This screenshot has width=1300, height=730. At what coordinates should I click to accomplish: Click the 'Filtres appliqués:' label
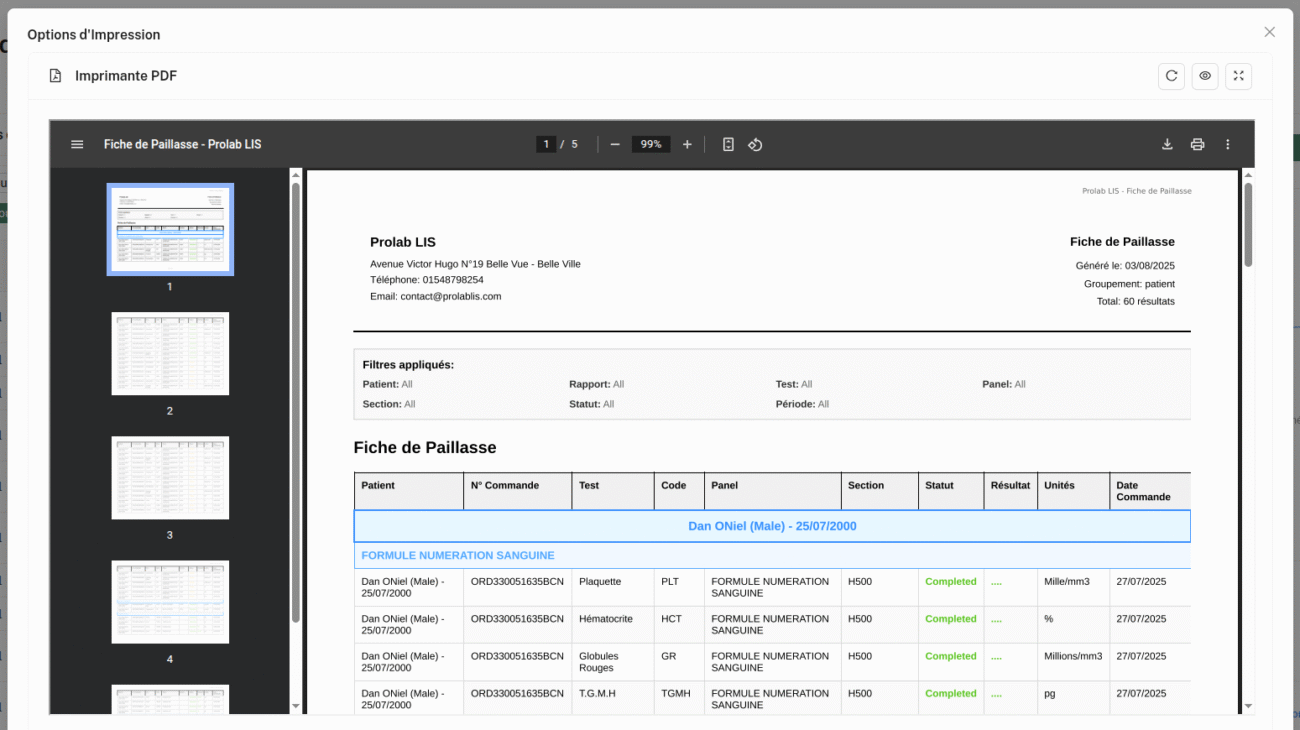pyautogui.click(x=408, y=365)
